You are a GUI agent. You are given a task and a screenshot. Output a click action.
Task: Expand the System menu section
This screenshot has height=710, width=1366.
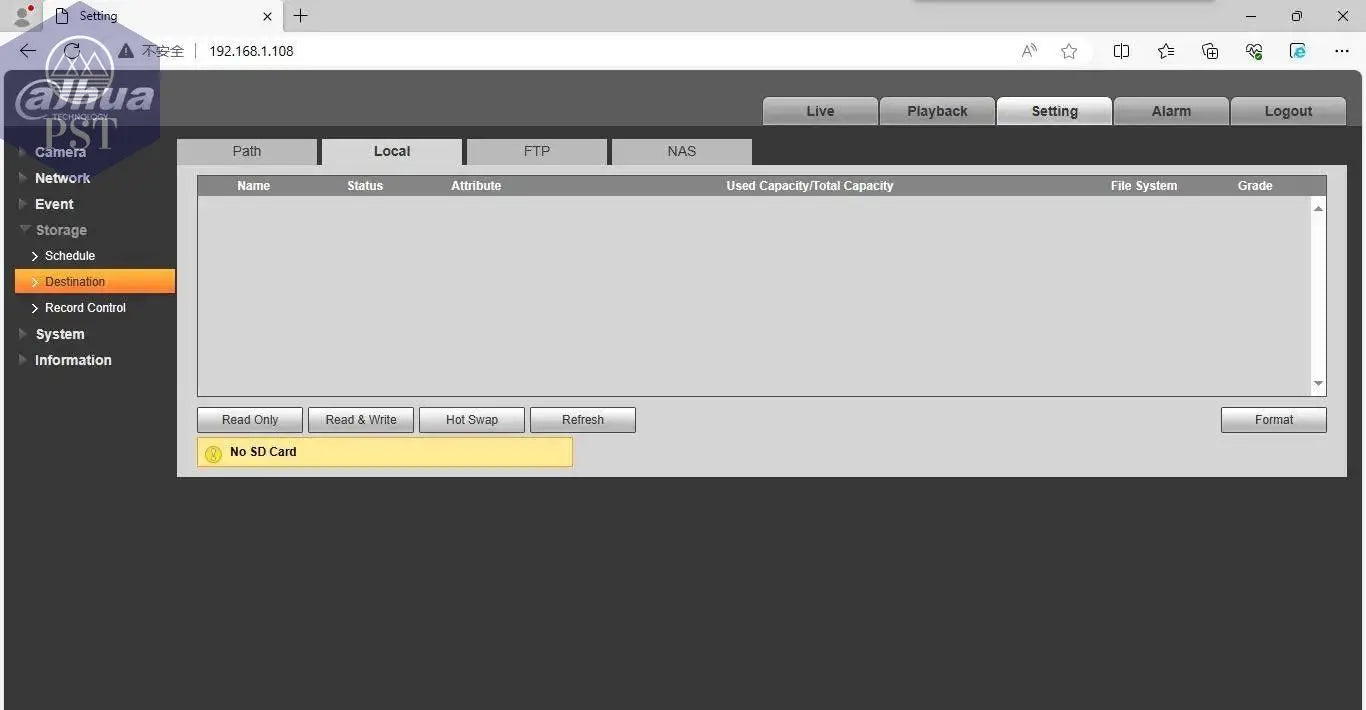pos(59,334)
